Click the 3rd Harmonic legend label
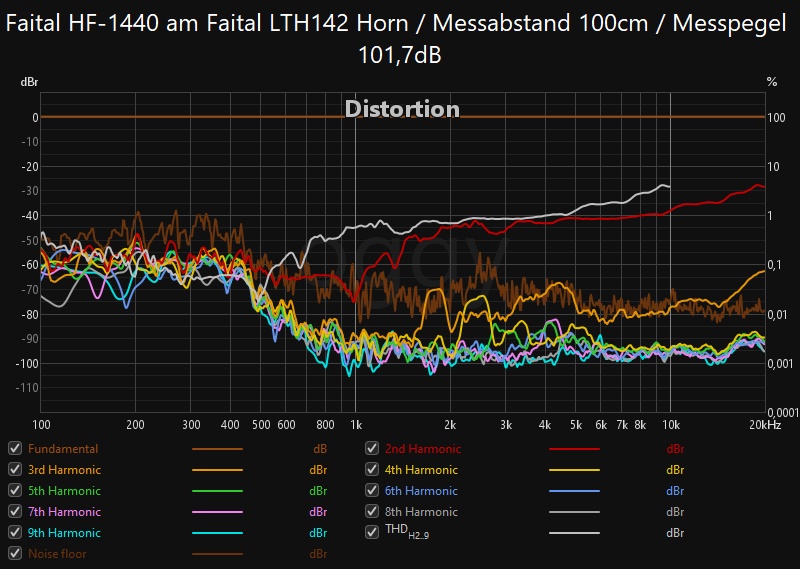 [x=64, y=469]
